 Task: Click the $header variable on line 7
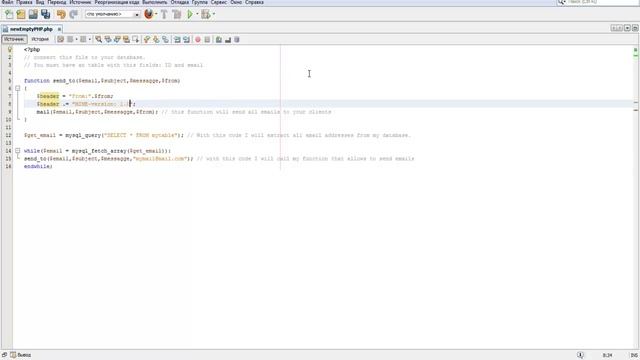[x=48, y=96]
